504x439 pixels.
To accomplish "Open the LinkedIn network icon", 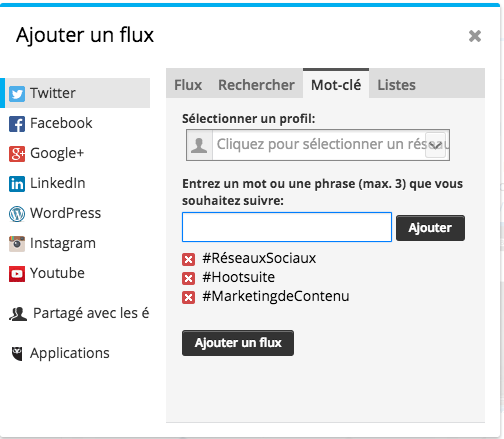I will coord(17,184).
